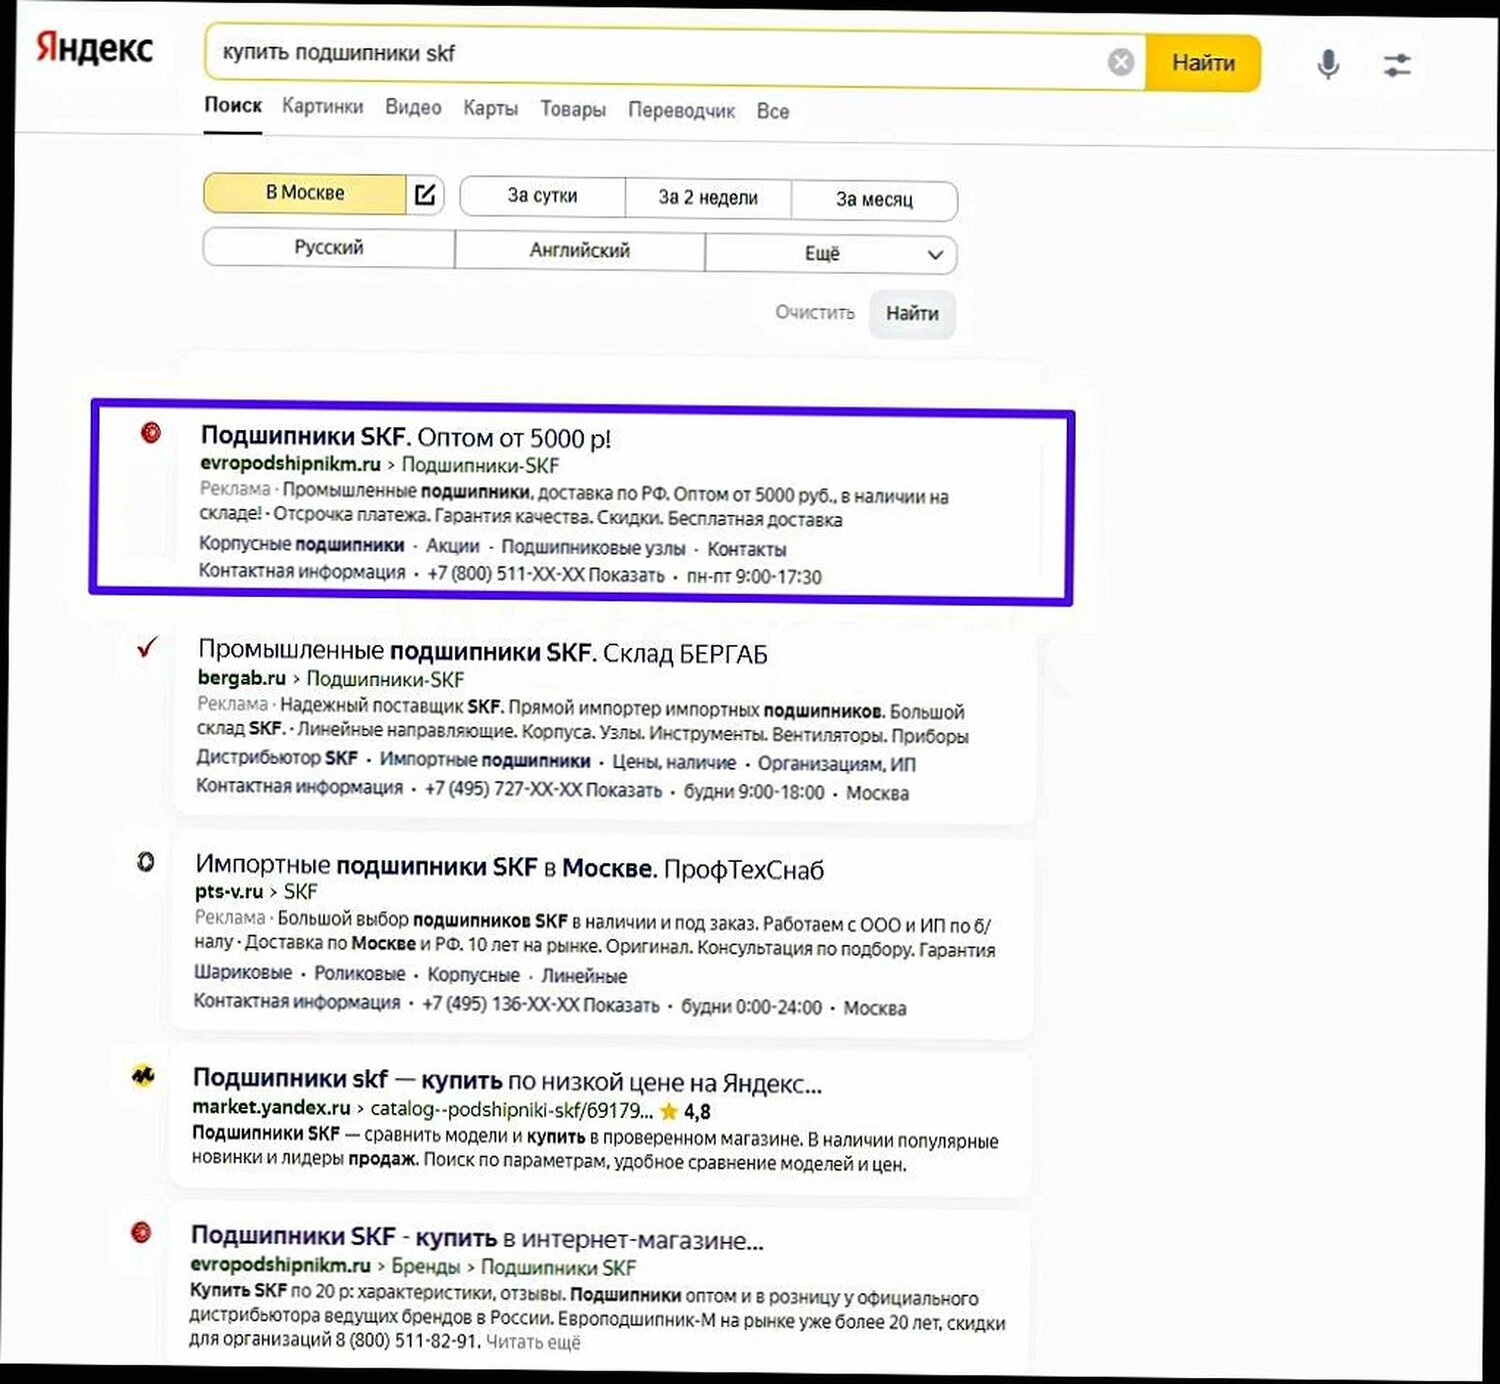1500x1384 pixels.
Task: Select Русский language filter
Action: (329, 247)
